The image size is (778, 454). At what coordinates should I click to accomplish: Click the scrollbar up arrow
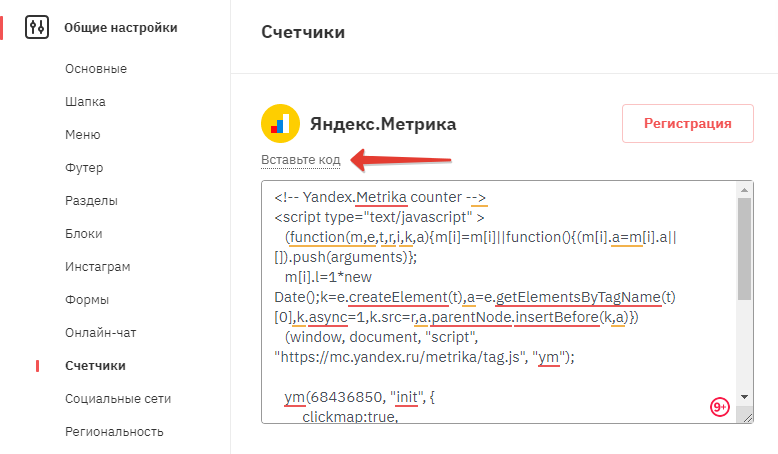pos(744,190)
